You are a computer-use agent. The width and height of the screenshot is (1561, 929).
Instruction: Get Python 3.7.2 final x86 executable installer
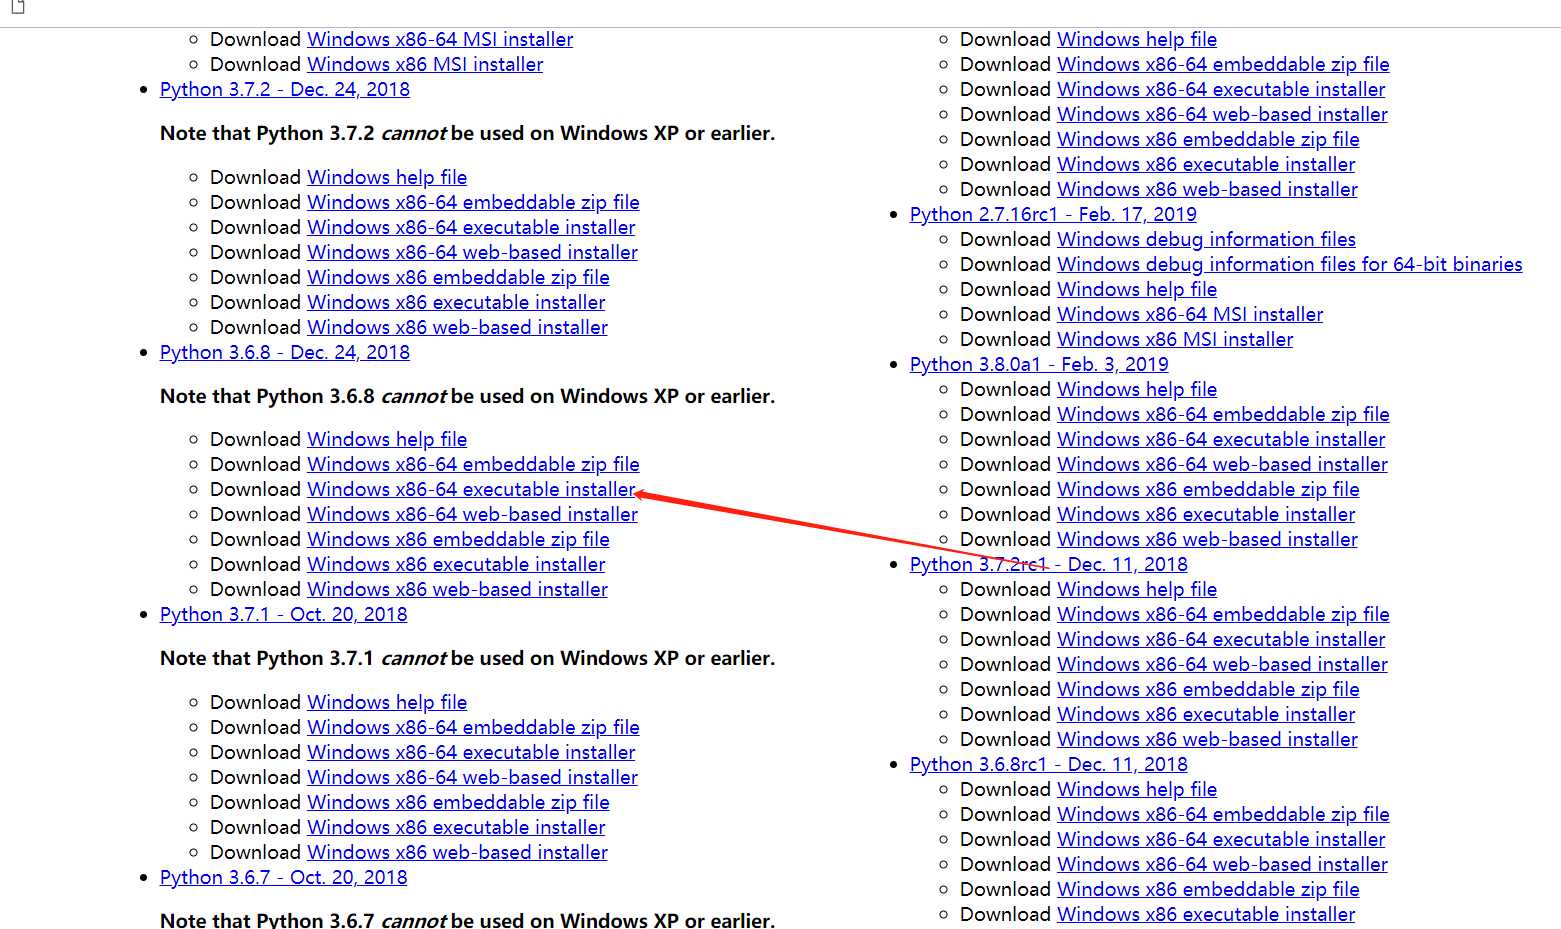(456, 302)
